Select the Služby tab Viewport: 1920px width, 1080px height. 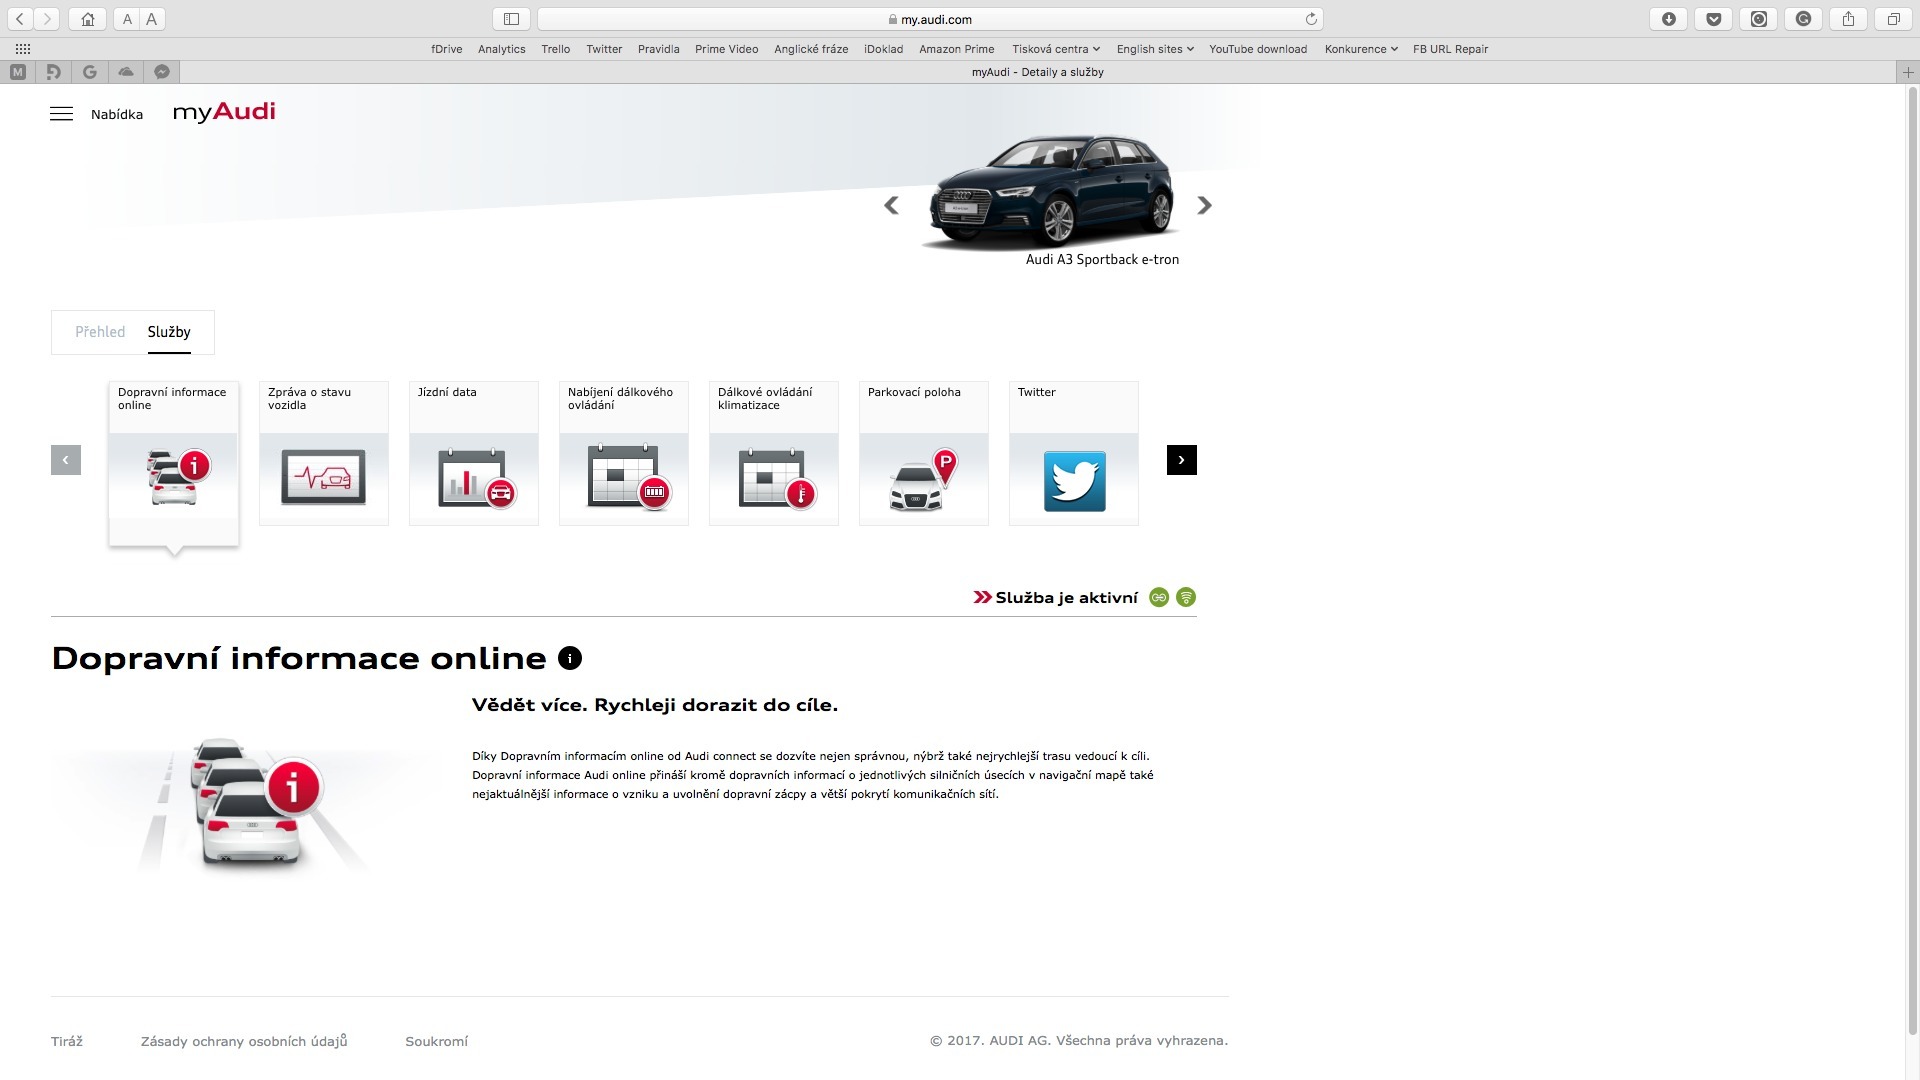tap(169, 332)
